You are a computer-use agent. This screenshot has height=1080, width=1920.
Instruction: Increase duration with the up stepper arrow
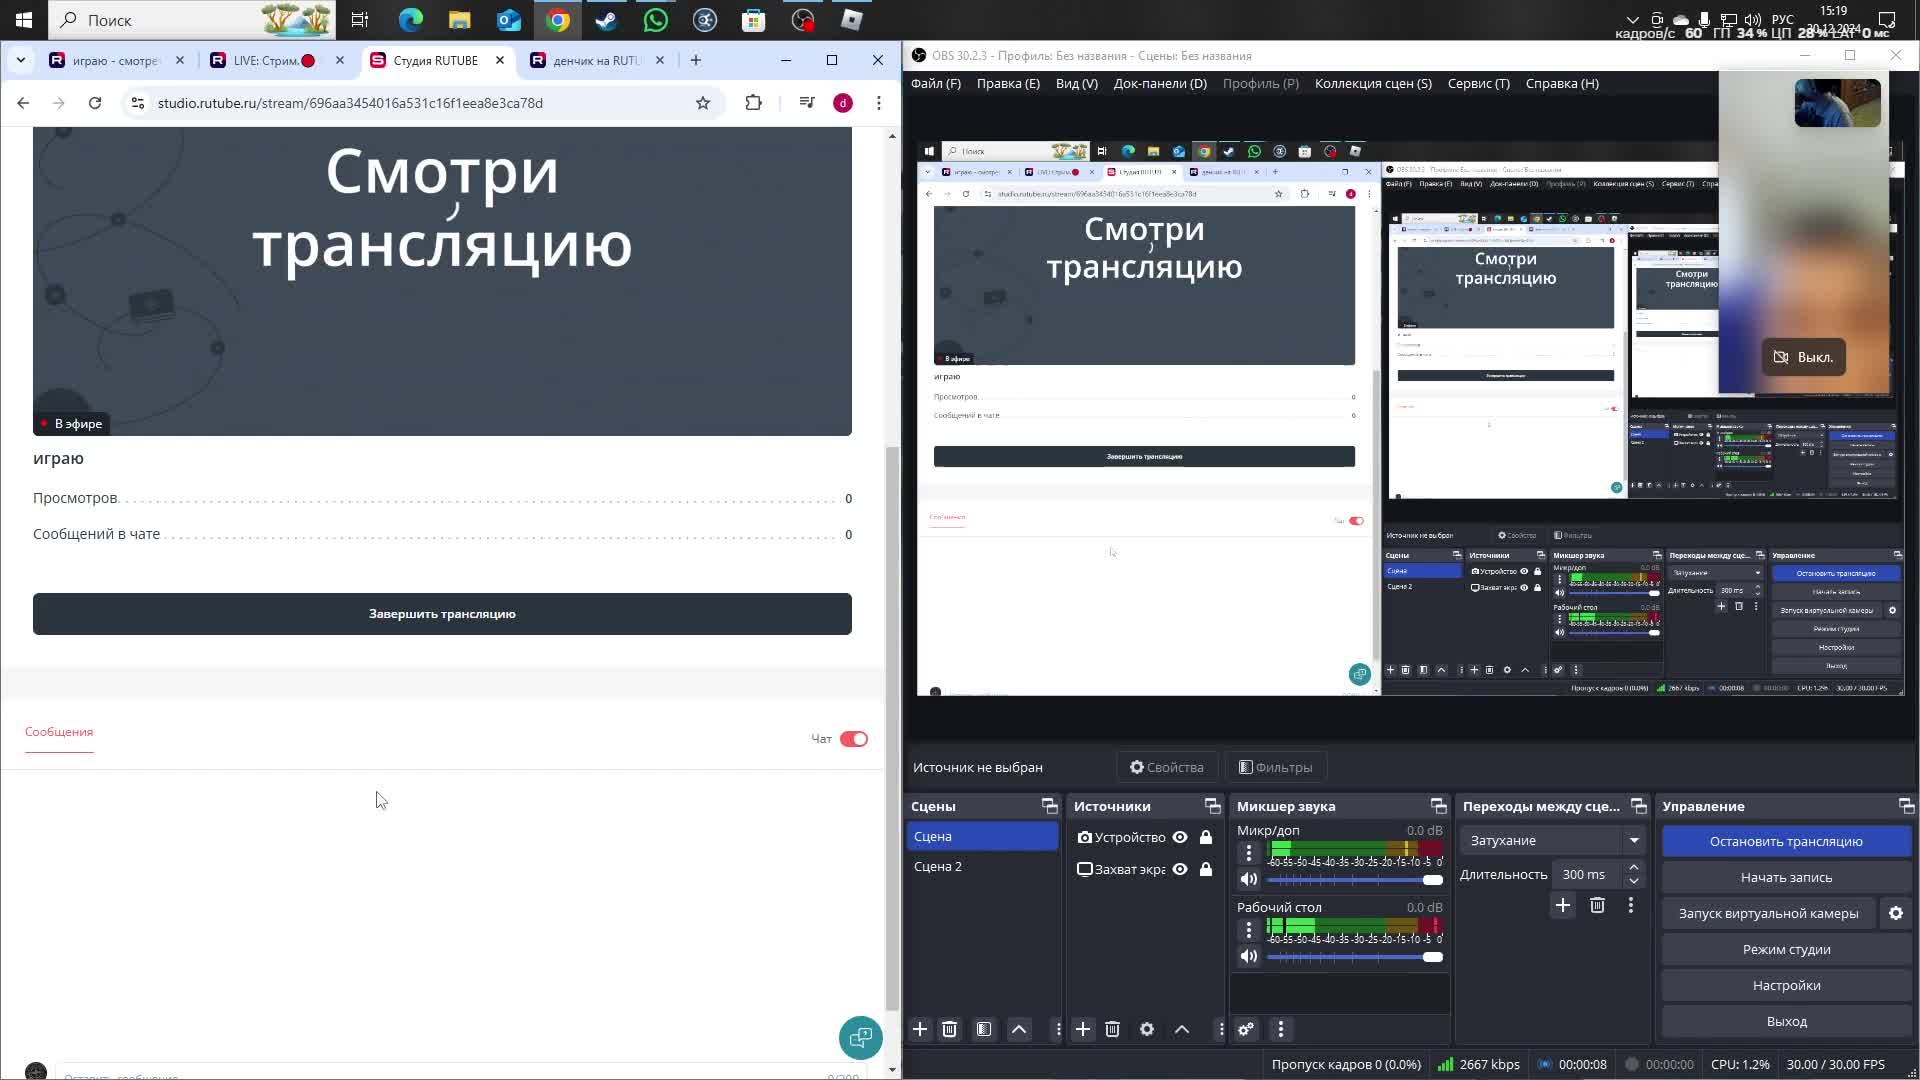pyautogui.click(x=1634, y=867)
